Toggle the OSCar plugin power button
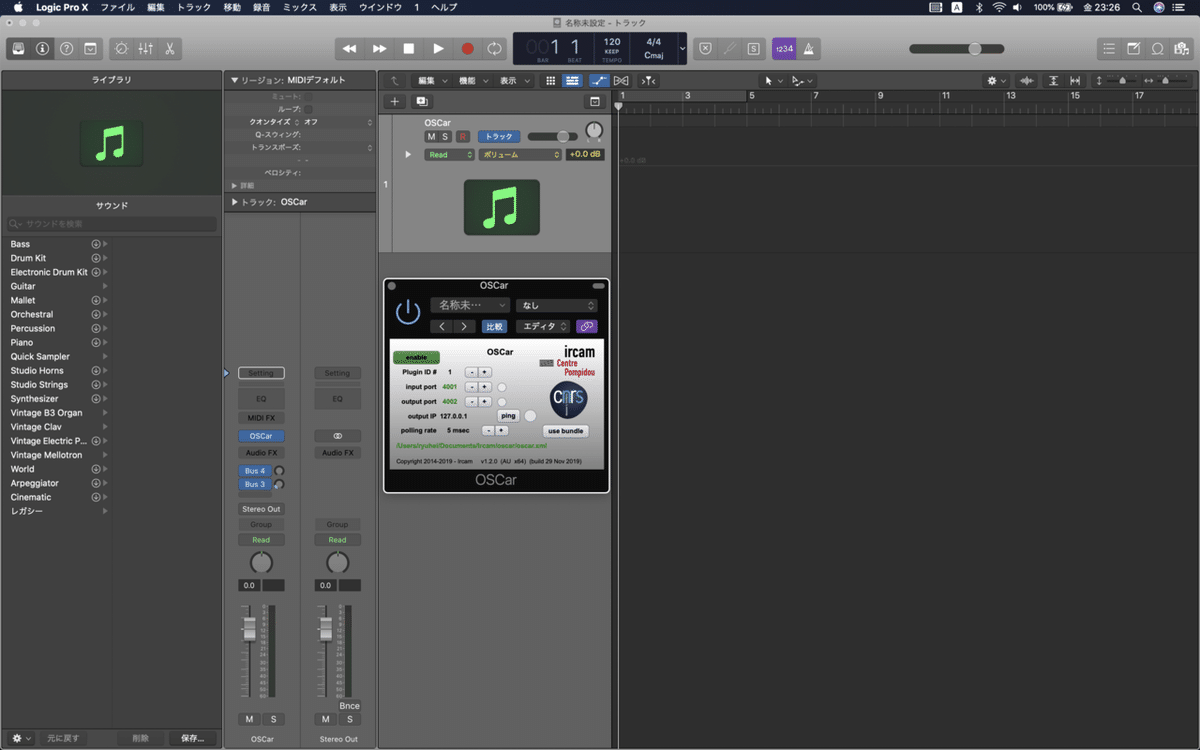This screenshot has height=750, width=1200. 408,312
